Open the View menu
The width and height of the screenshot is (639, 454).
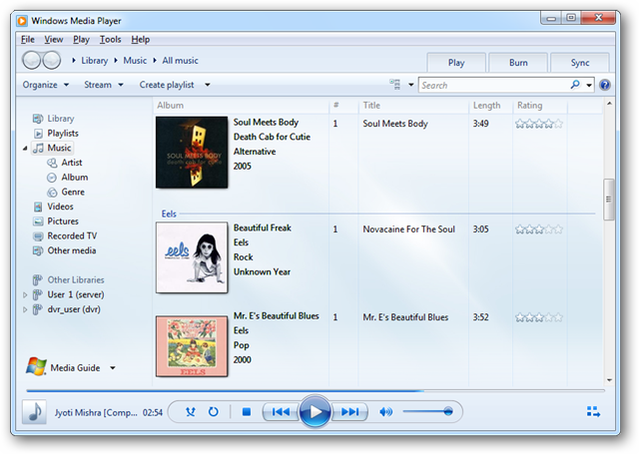pyautogui.click(x=53, y=40)
